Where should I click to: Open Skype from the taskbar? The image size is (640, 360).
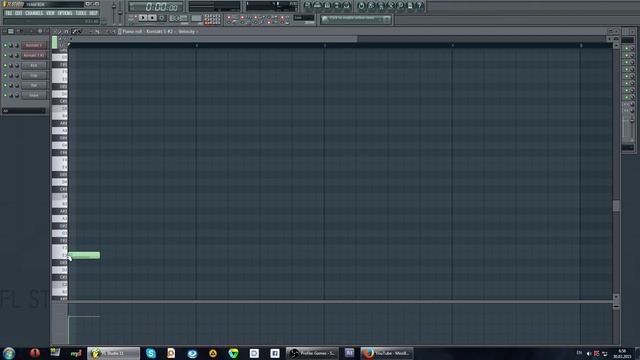151,353
